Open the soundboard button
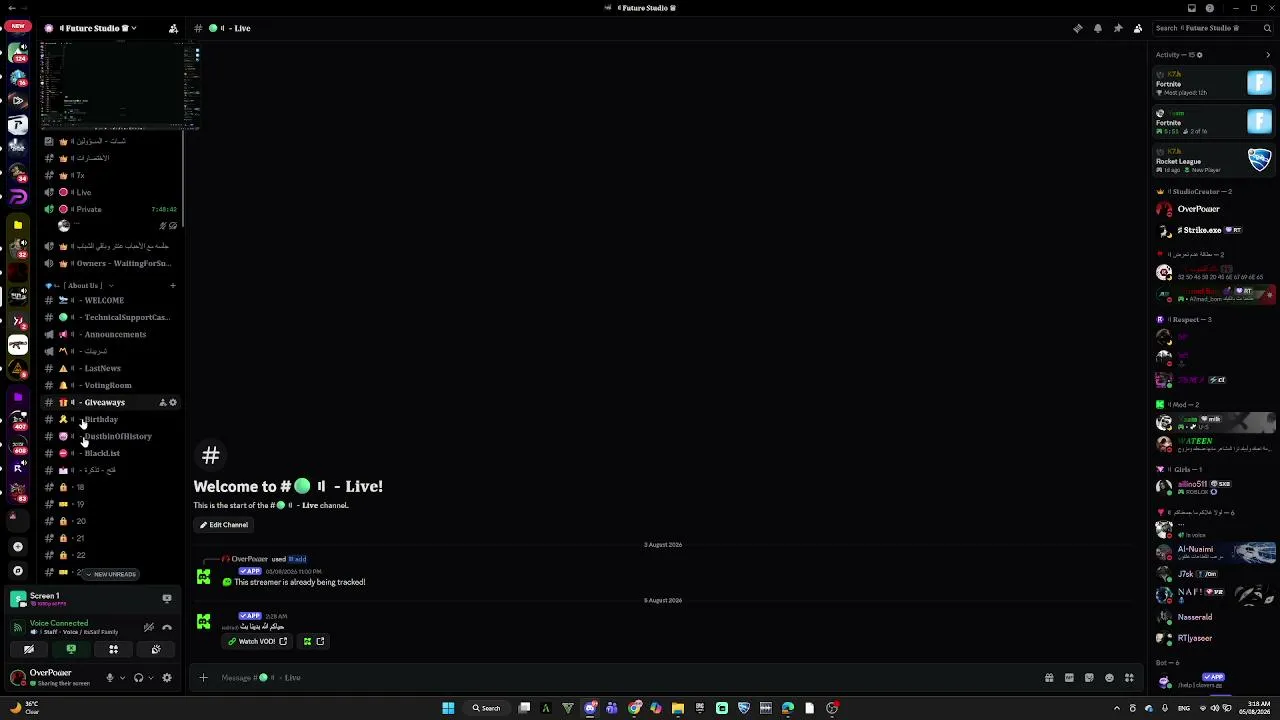This screenshot has height=720, width=1280. (x=156, y=650)
